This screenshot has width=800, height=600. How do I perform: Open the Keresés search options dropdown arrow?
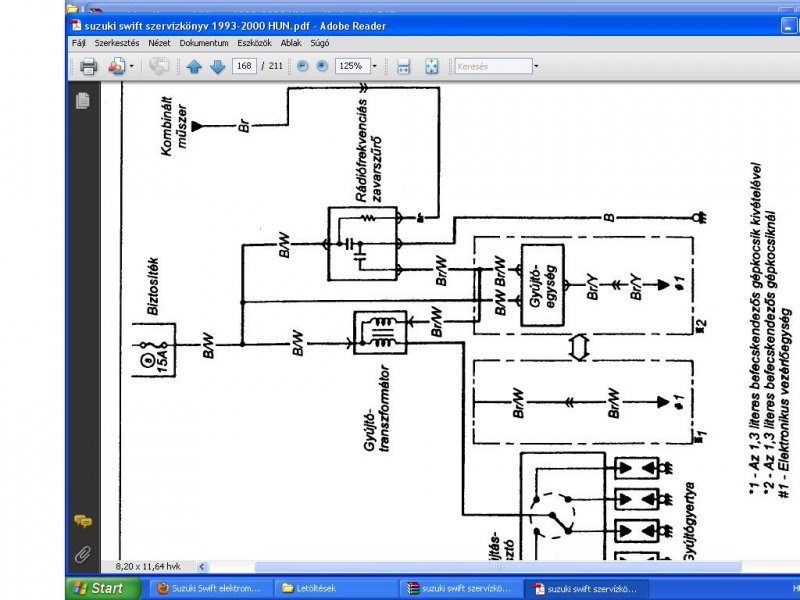[536, 66]
